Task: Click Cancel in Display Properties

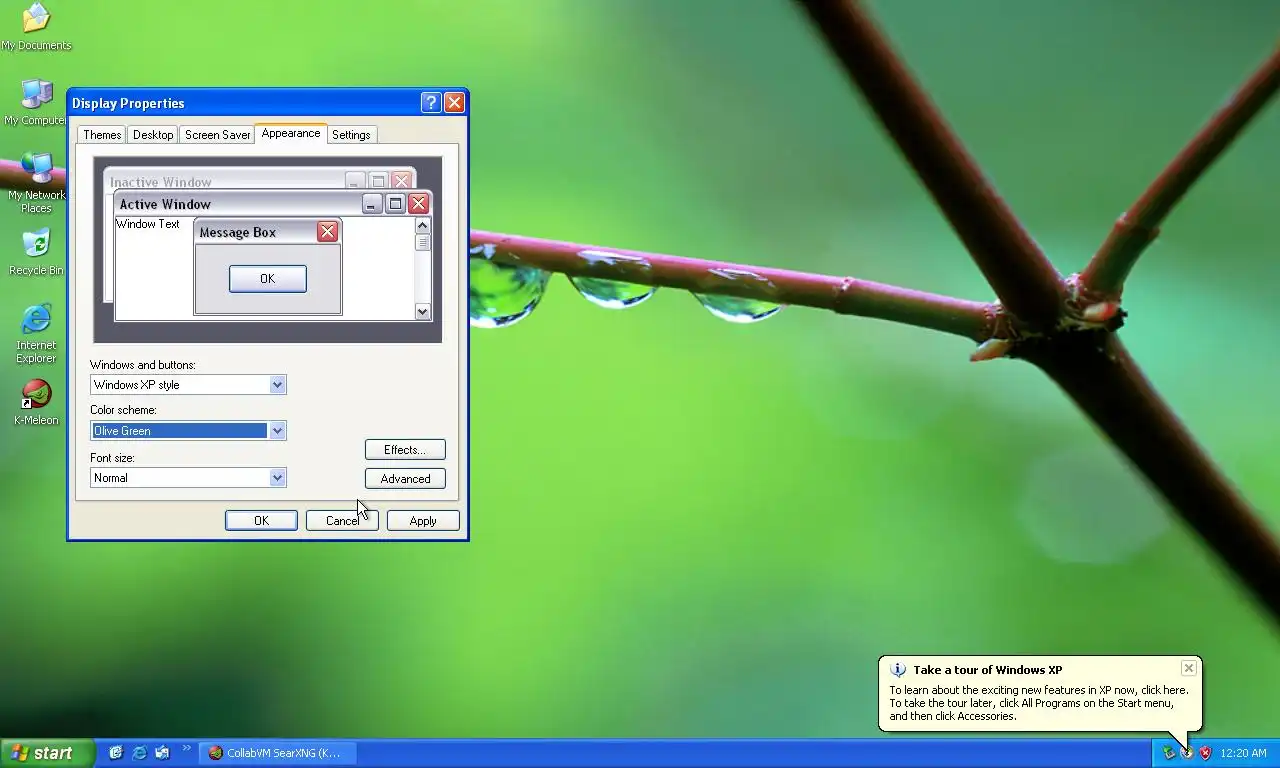Action: (x=342, y=521)
